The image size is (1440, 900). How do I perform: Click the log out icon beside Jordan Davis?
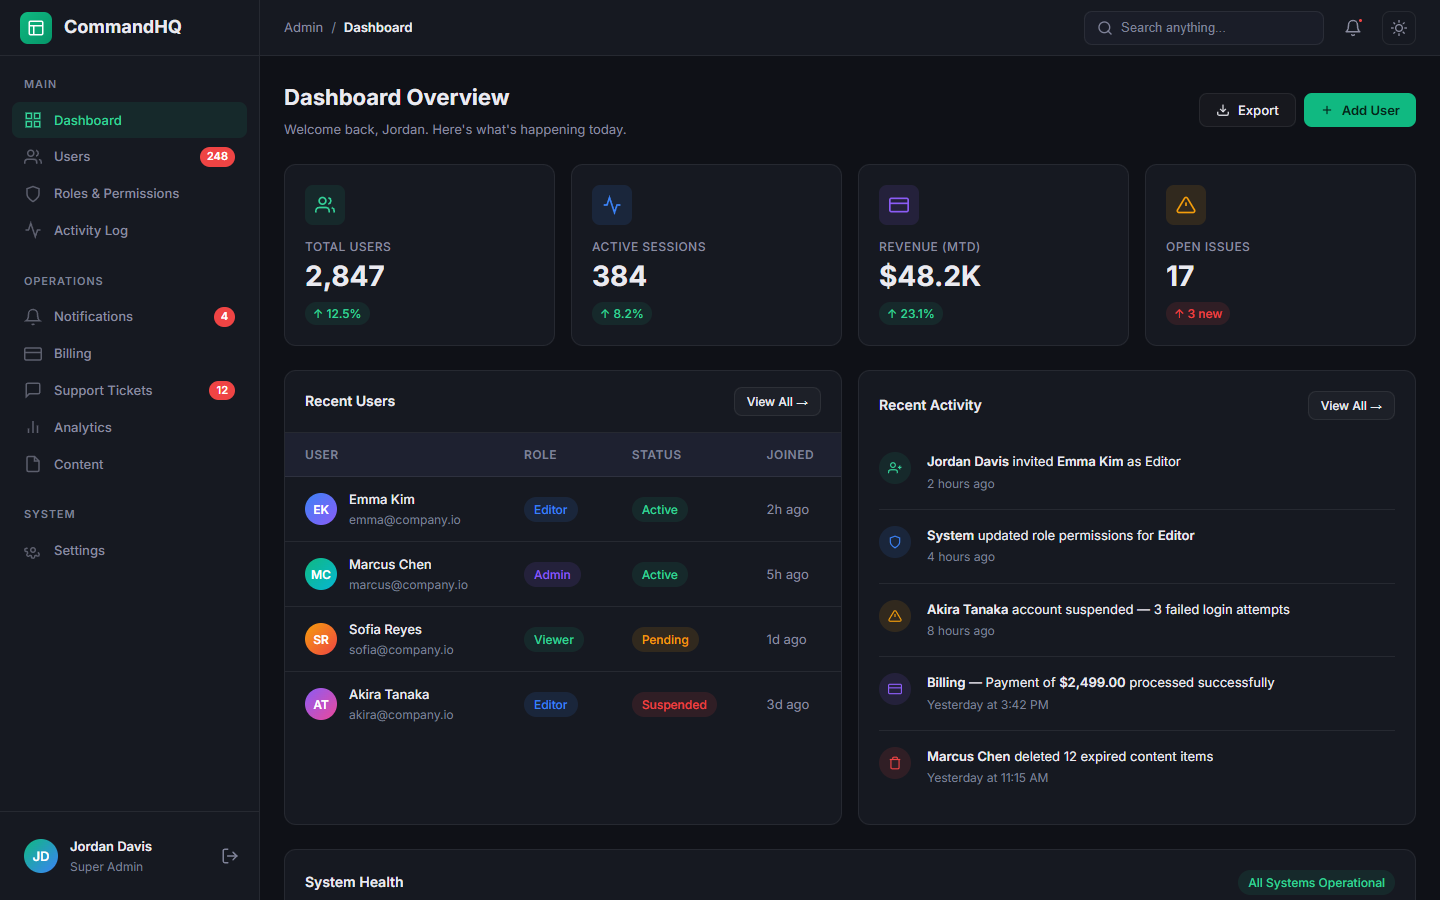click(x=230, y=856)
